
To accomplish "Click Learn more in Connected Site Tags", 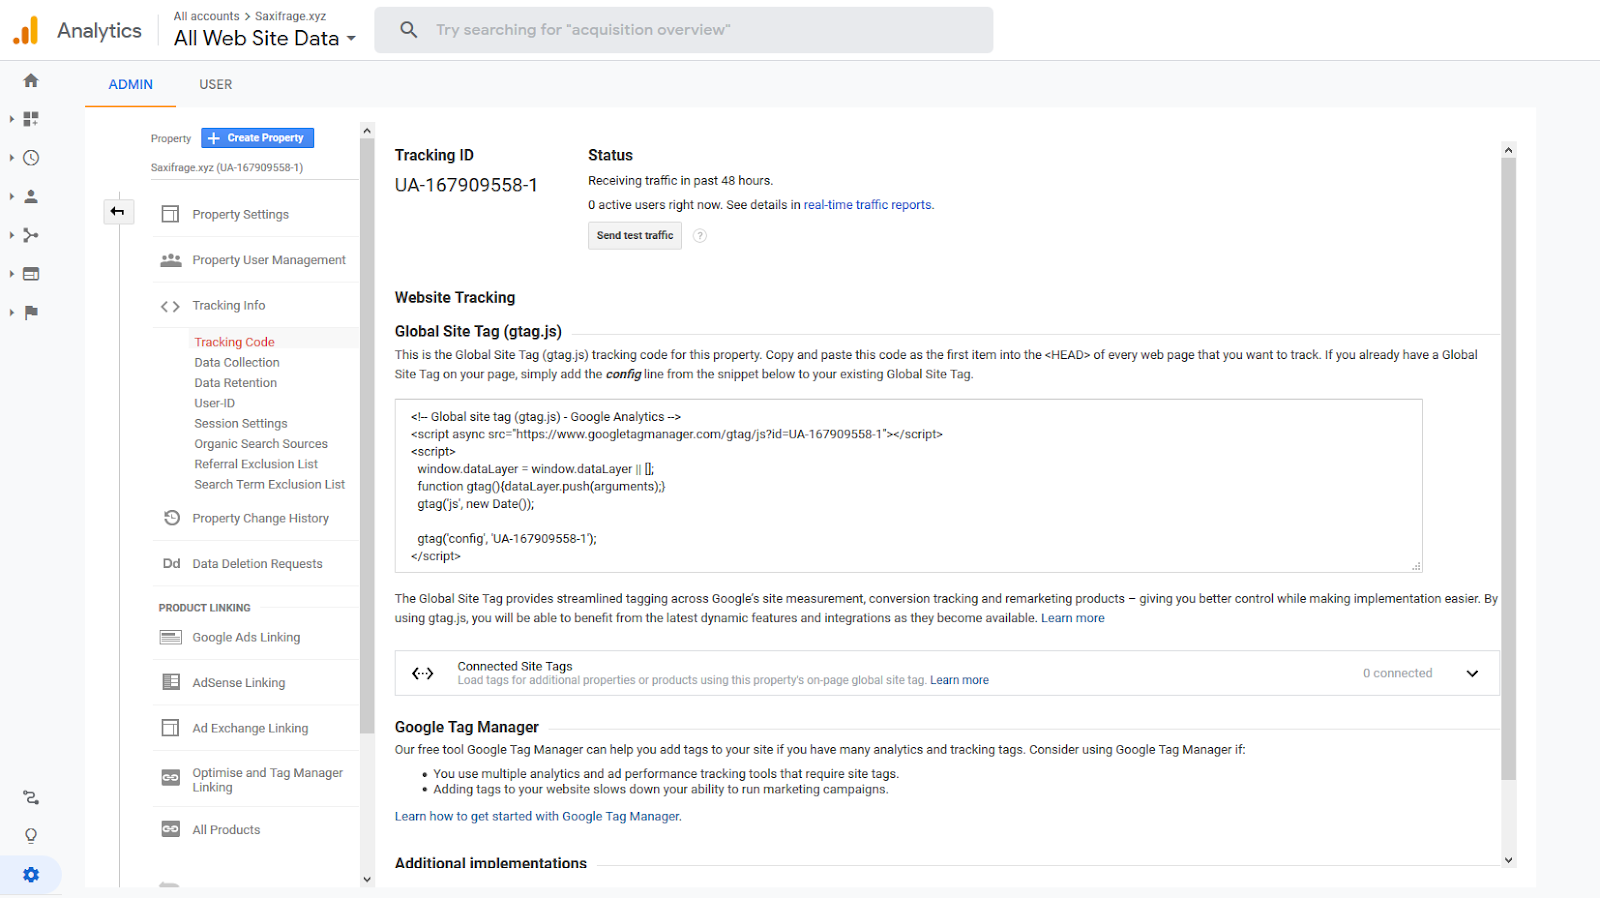I will (x=959, y=680).
